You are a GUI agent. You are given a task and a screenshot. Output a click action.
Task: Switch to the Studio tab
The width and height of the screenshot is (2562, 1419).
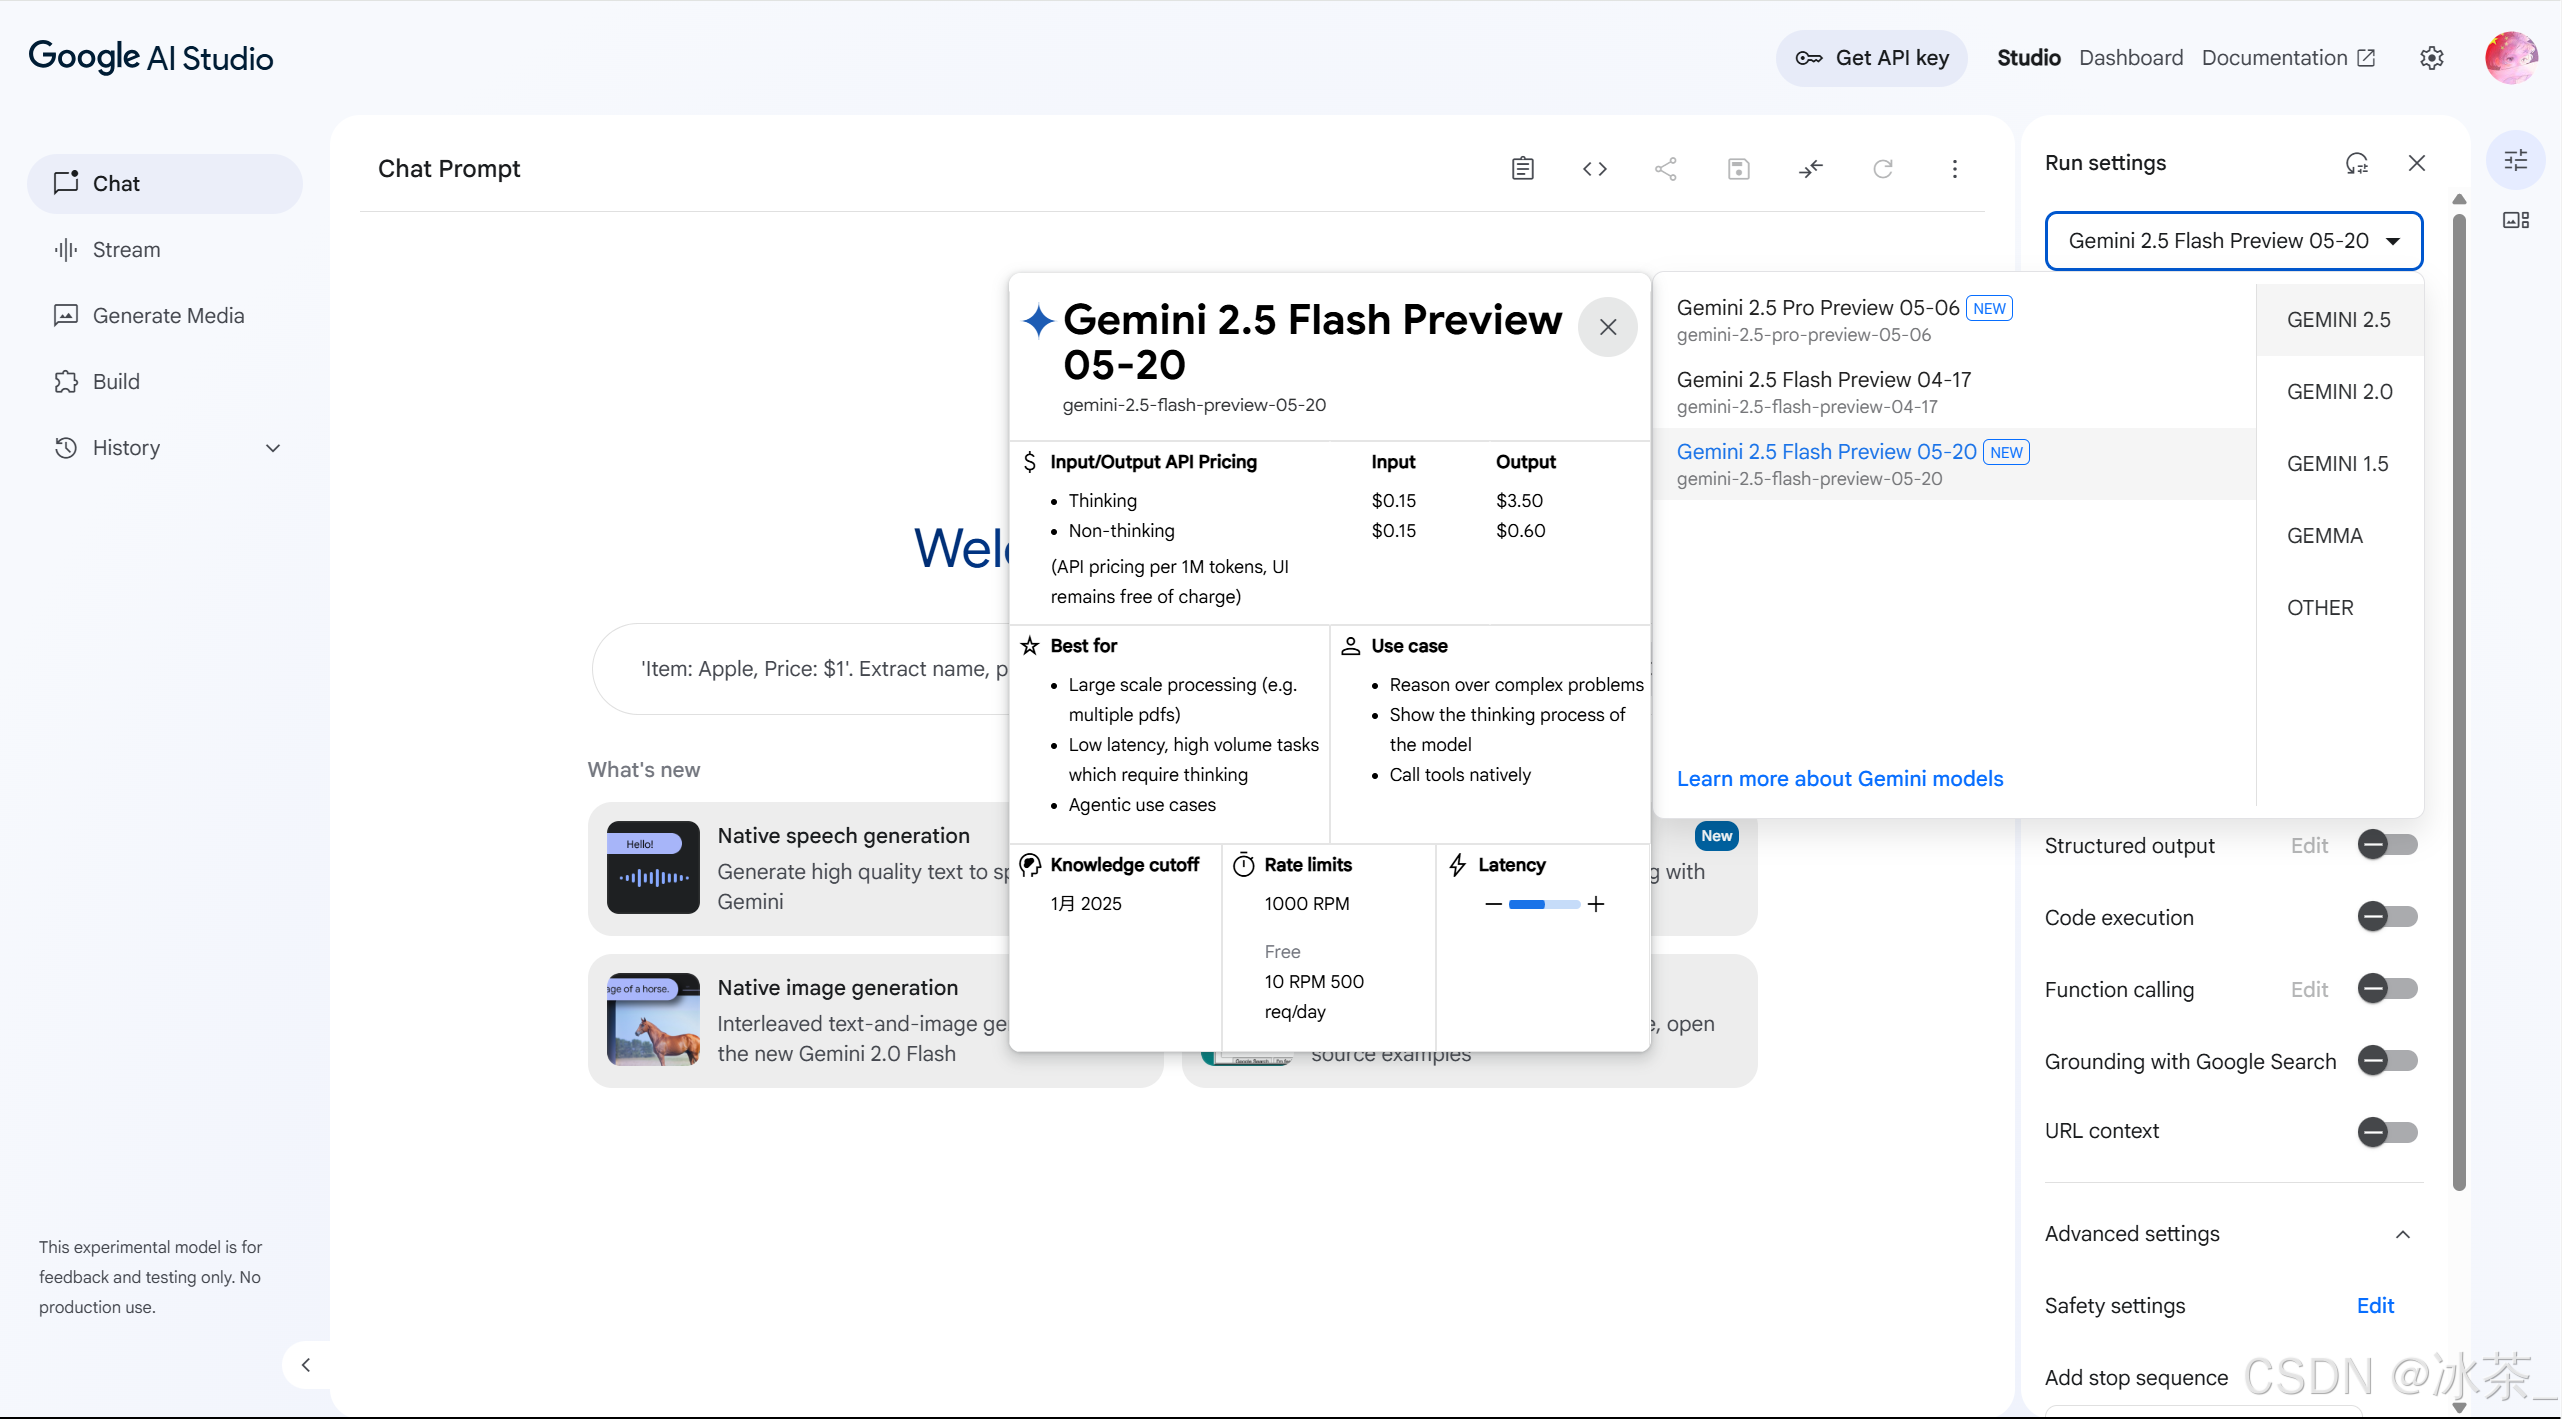coord(2028,58)
